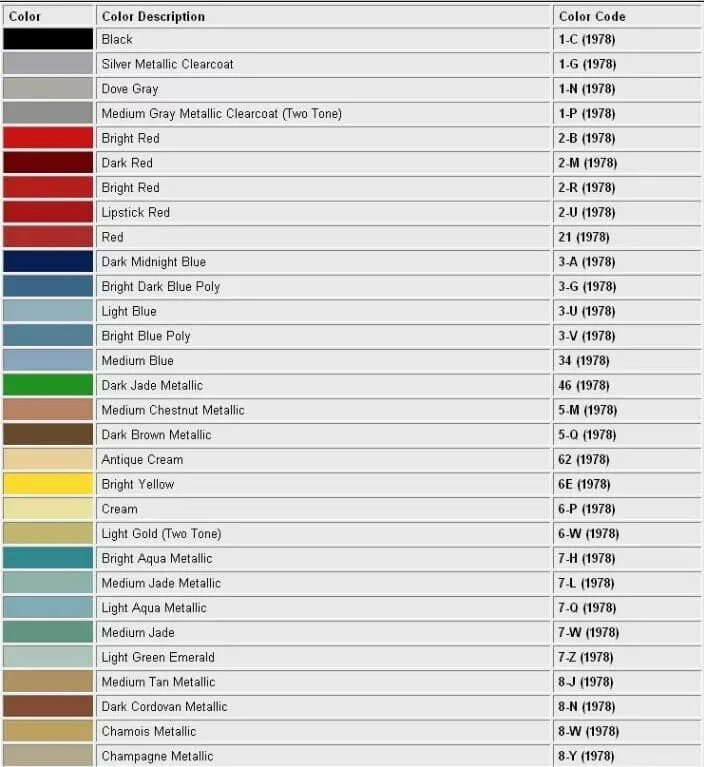Select color code "3-V (1978)"
Image resolution: width=704 pixels, height=767 pixels.
(x=587, y=336)
